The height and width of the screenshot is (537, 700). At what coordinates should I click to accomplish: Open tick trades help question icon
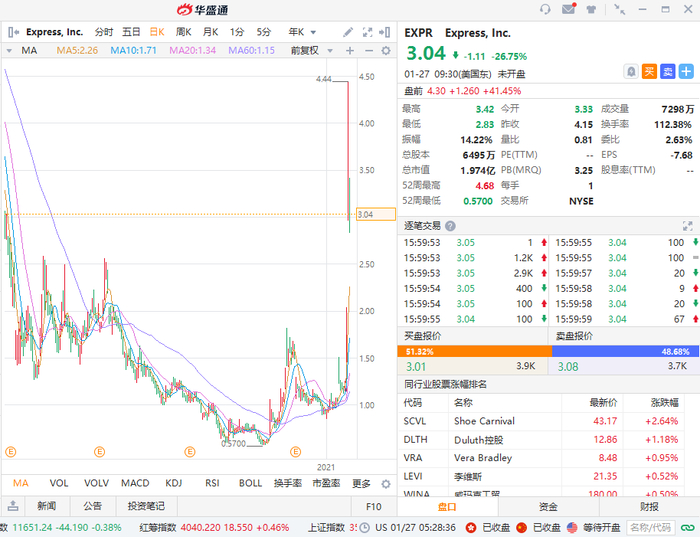click(x=450, y=226)
